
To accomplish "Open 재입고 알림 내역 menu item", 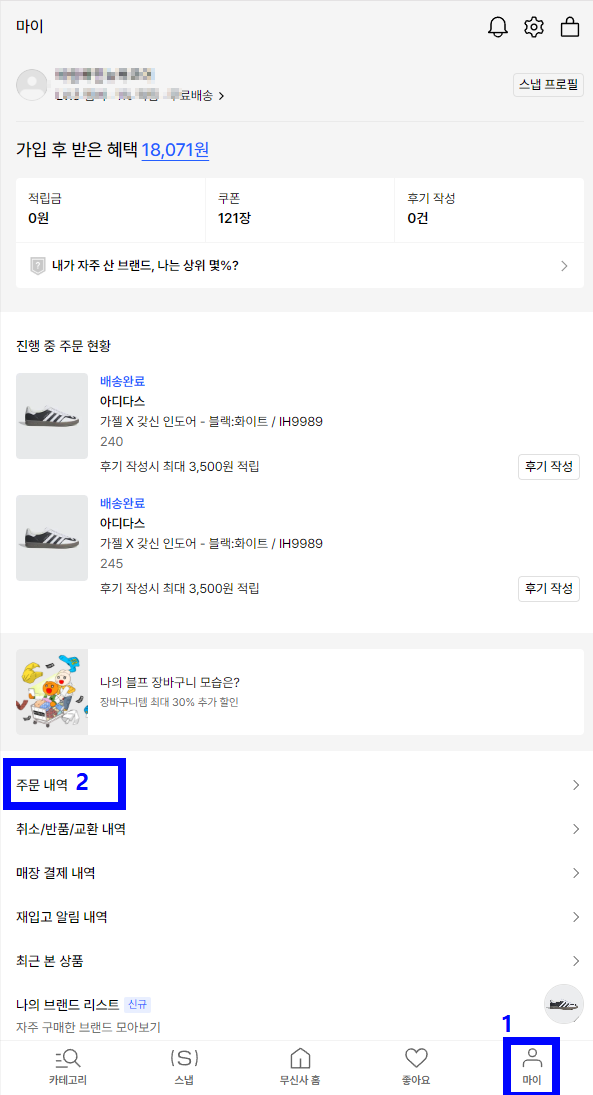I will point(296,916).
